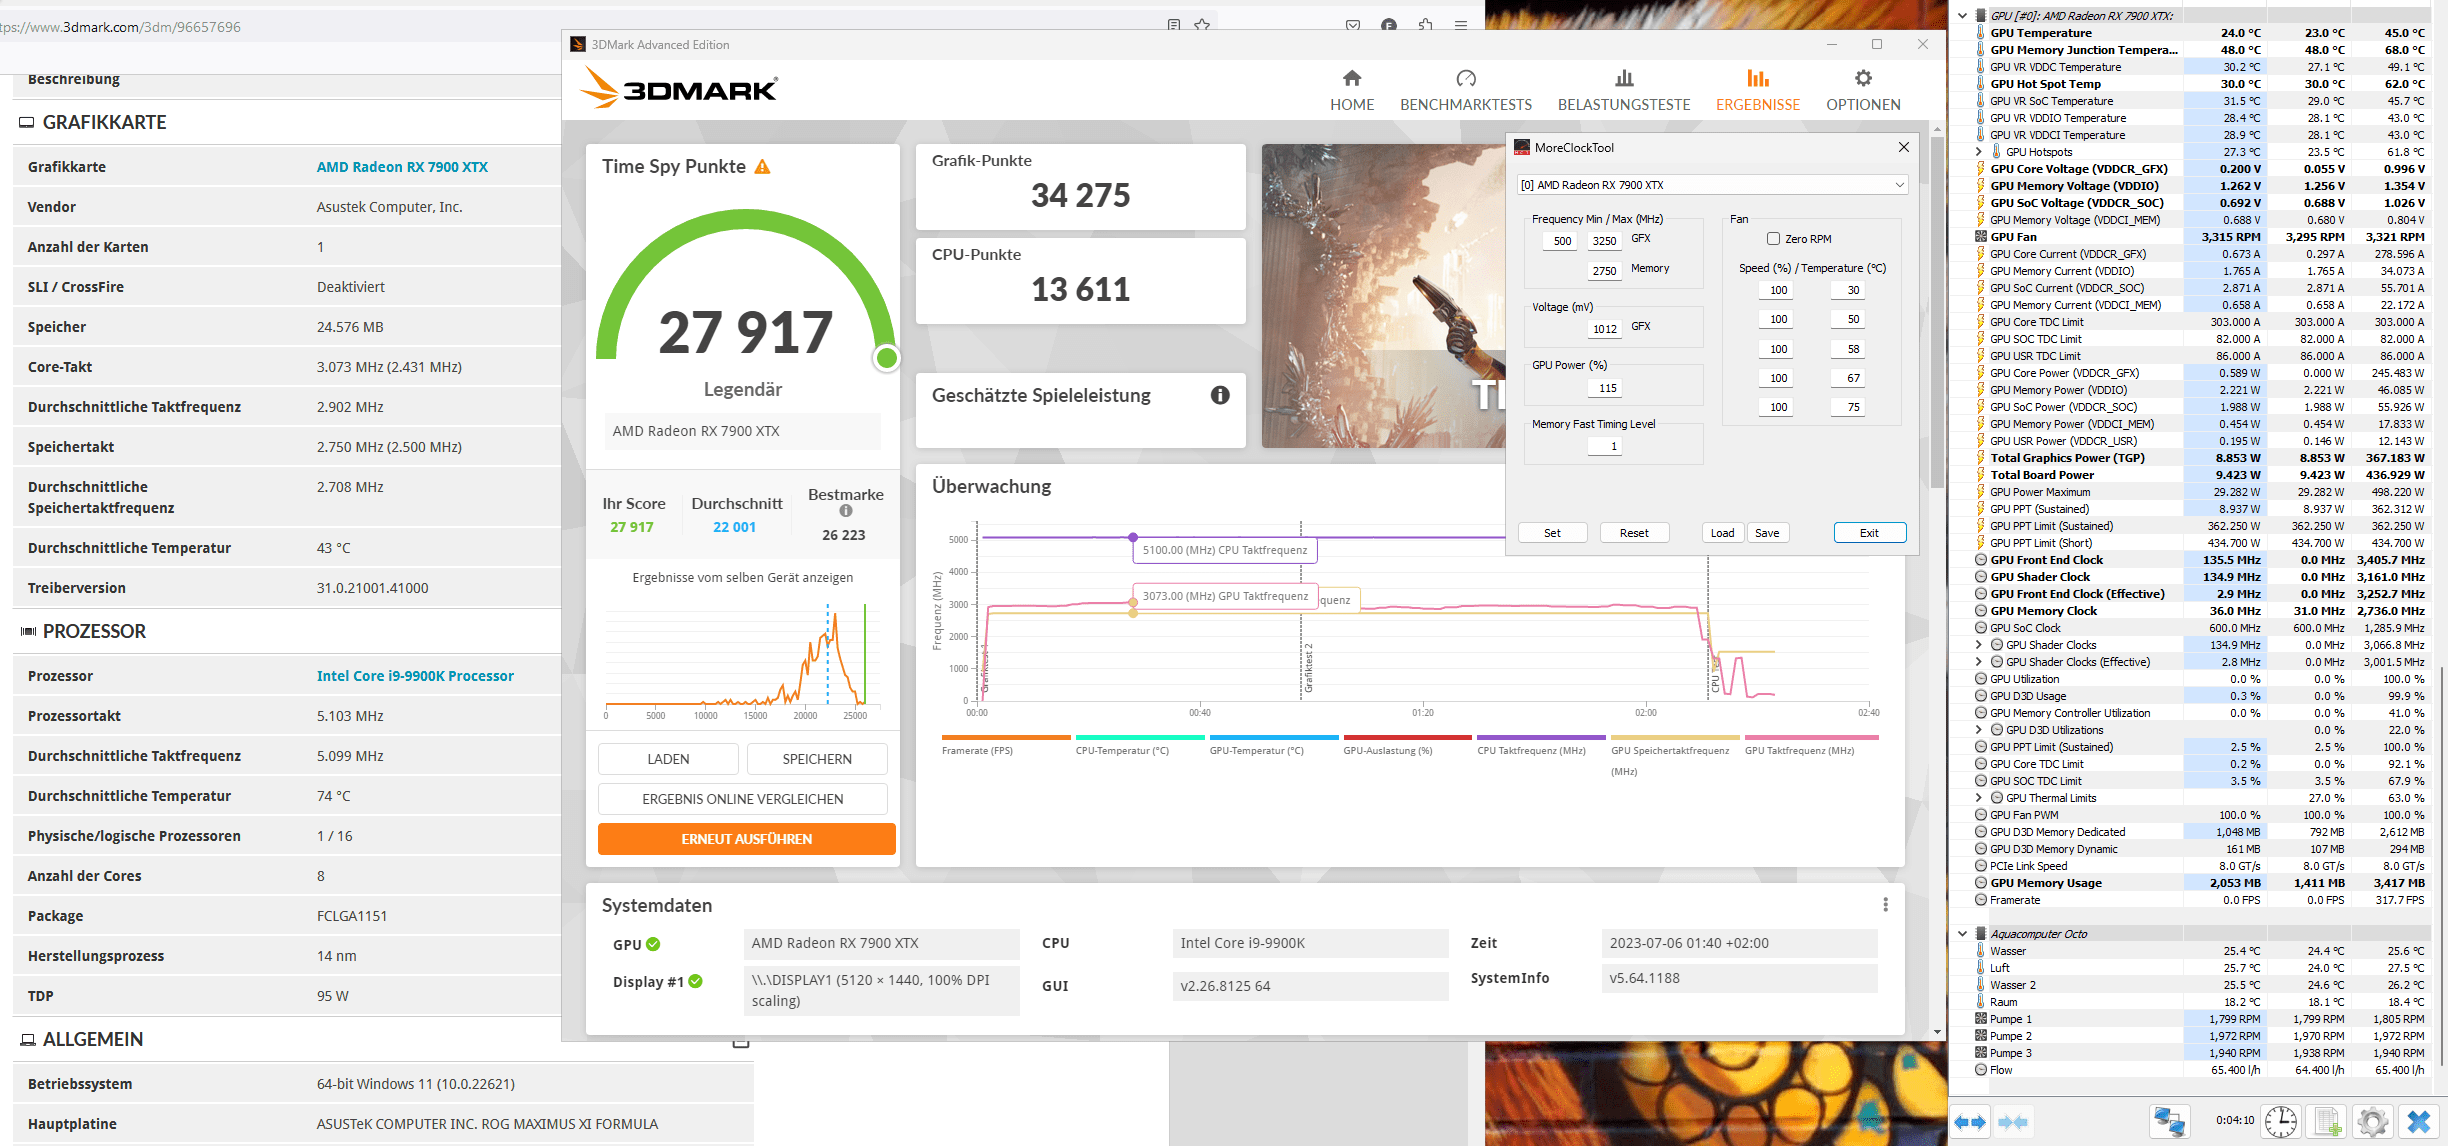Open the browser account avatar icon
Screen dimensions: 2448x1146
(1389, 26)
